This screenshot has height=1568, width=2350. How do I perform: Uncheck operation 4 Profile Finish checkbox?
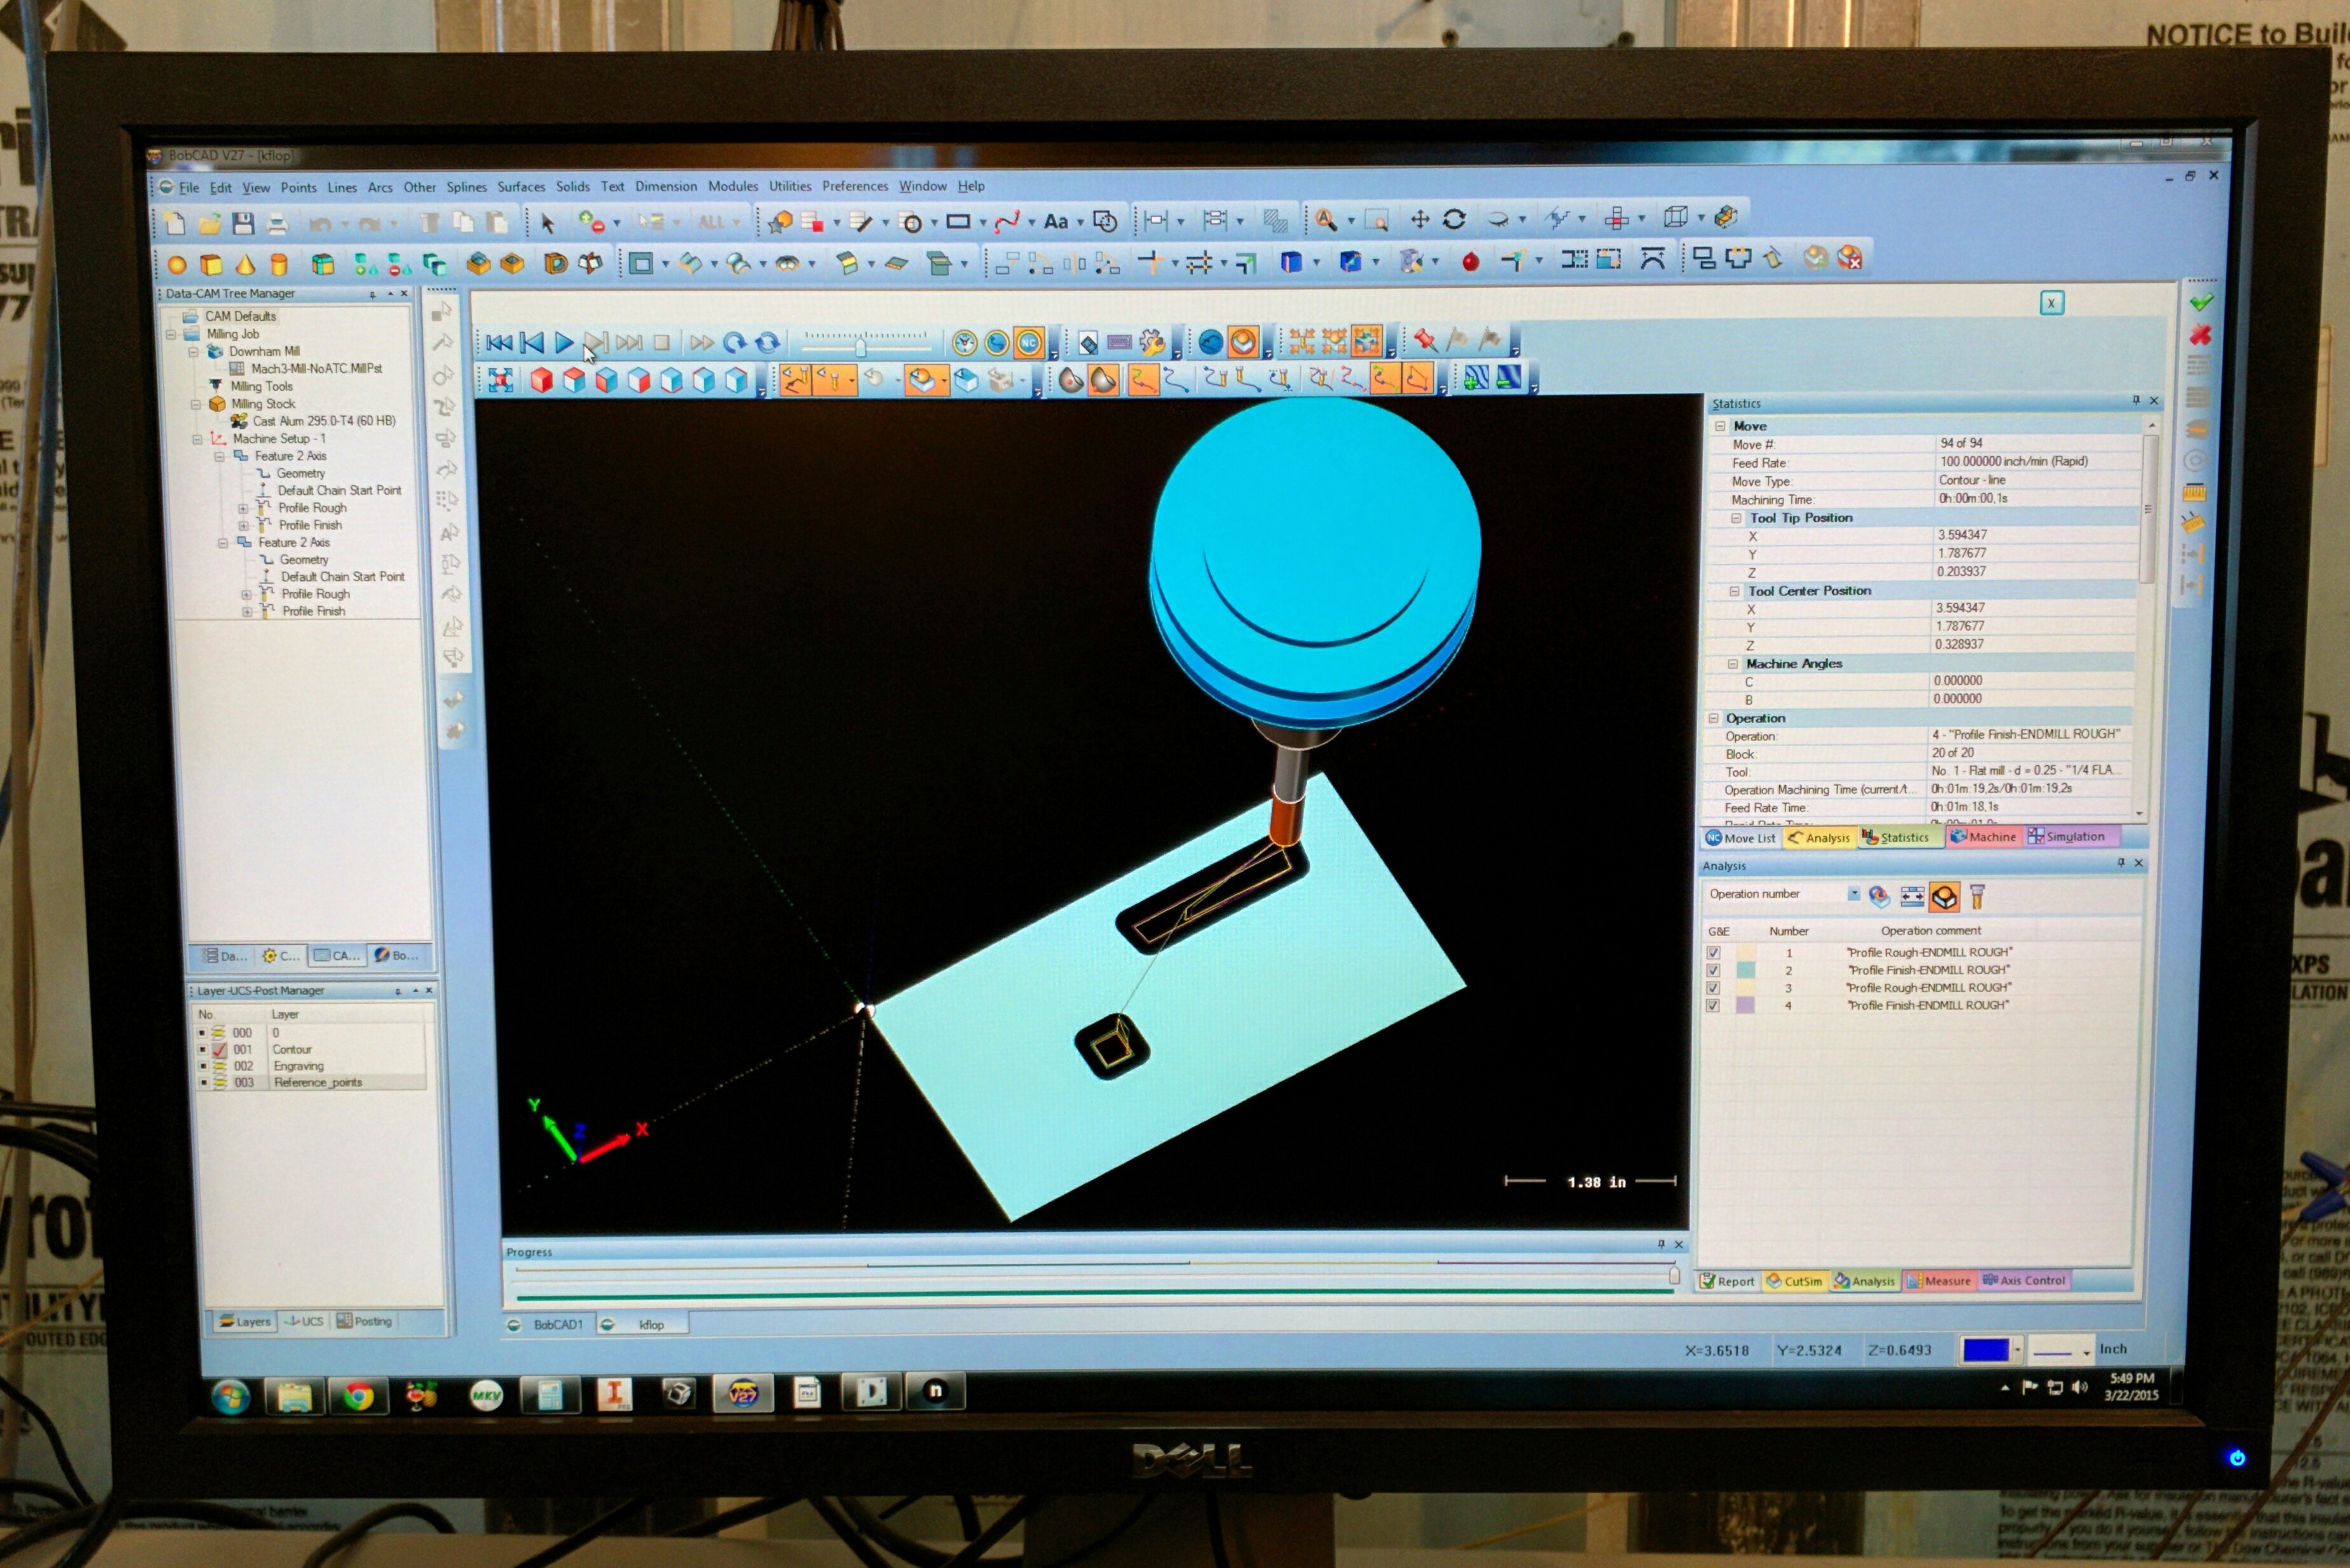tap(1713, 1006)
